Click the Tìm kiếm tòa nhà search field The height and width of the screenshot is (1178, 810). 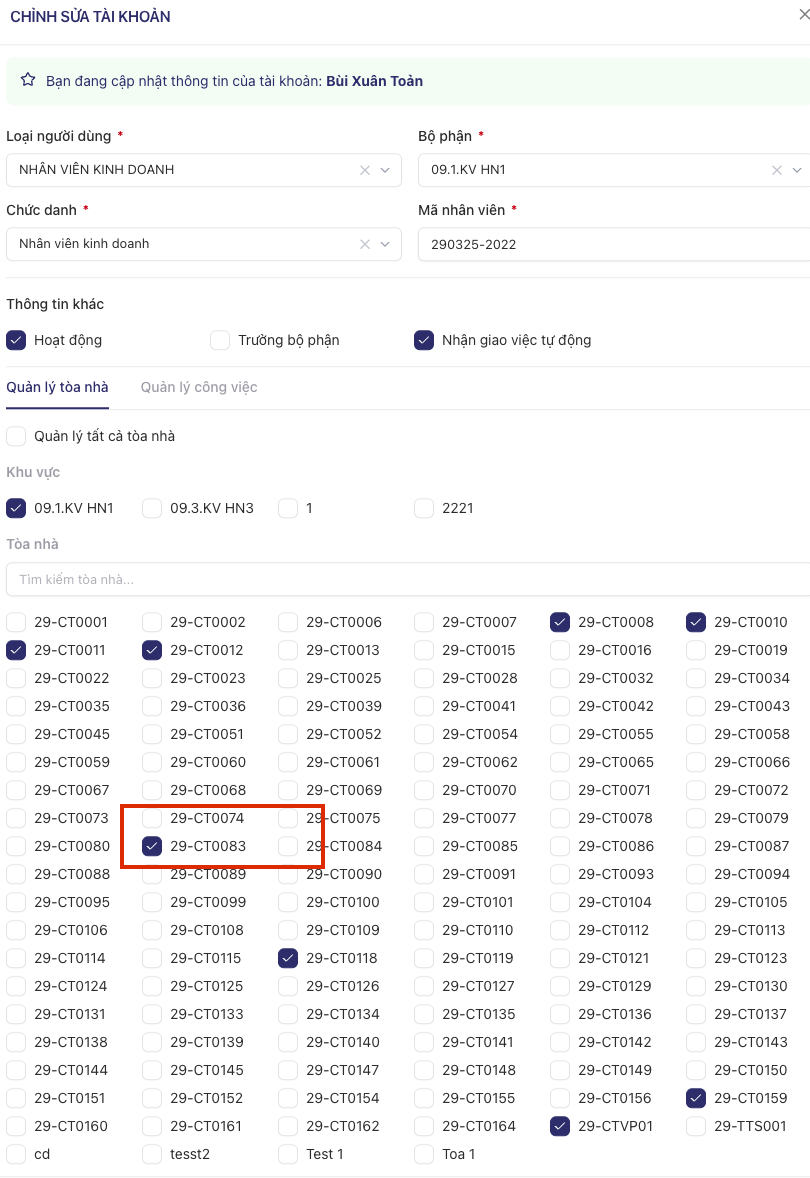coord(400,579)
